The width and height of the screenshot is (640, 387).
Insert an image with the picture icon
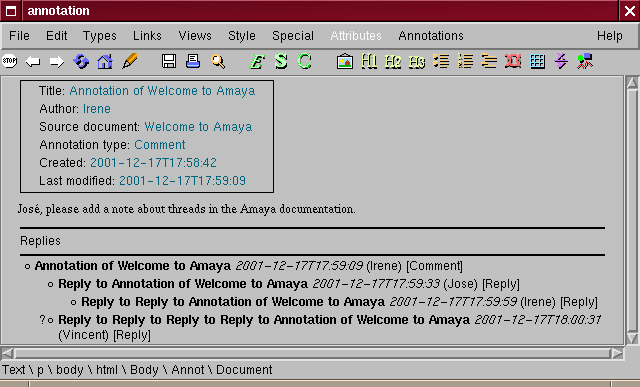click(345, 62)
